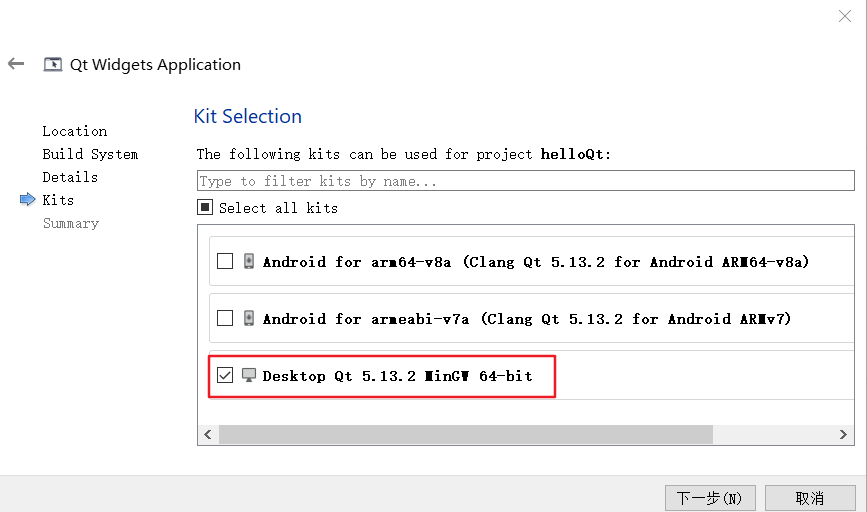This screenshot has width=867, height=512.
Task: Expand the Android for arm64-v8a kit row
Action: point(531,261)
